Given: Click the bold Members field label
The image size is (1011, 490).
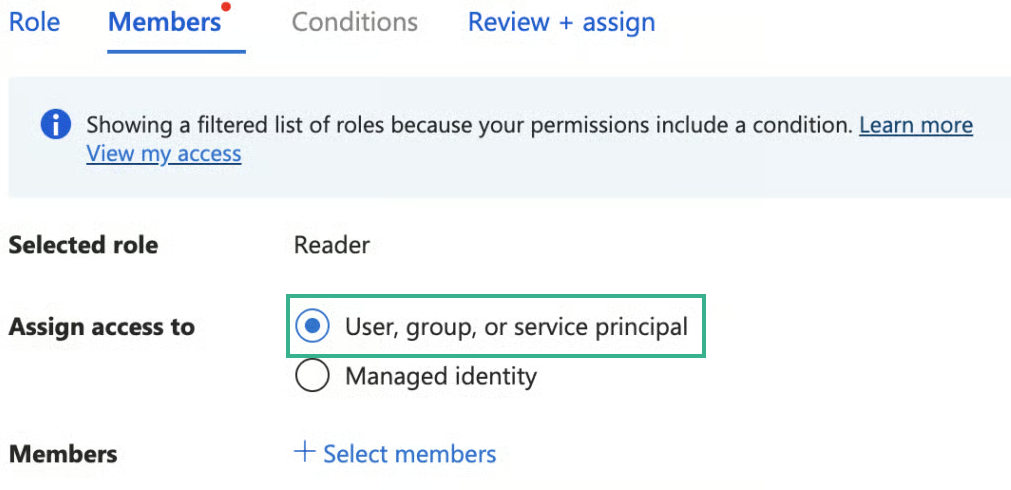Looking at the screenshot, I should pos(63,454).
